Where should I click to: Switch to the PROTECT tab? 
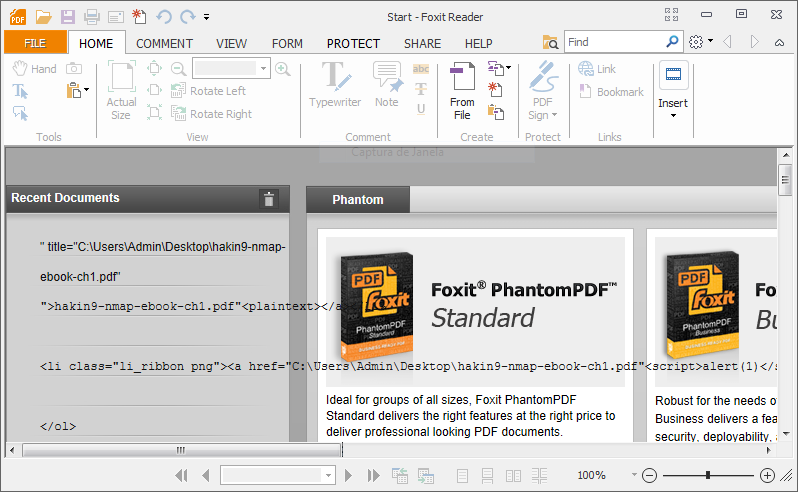pos(353,44)
